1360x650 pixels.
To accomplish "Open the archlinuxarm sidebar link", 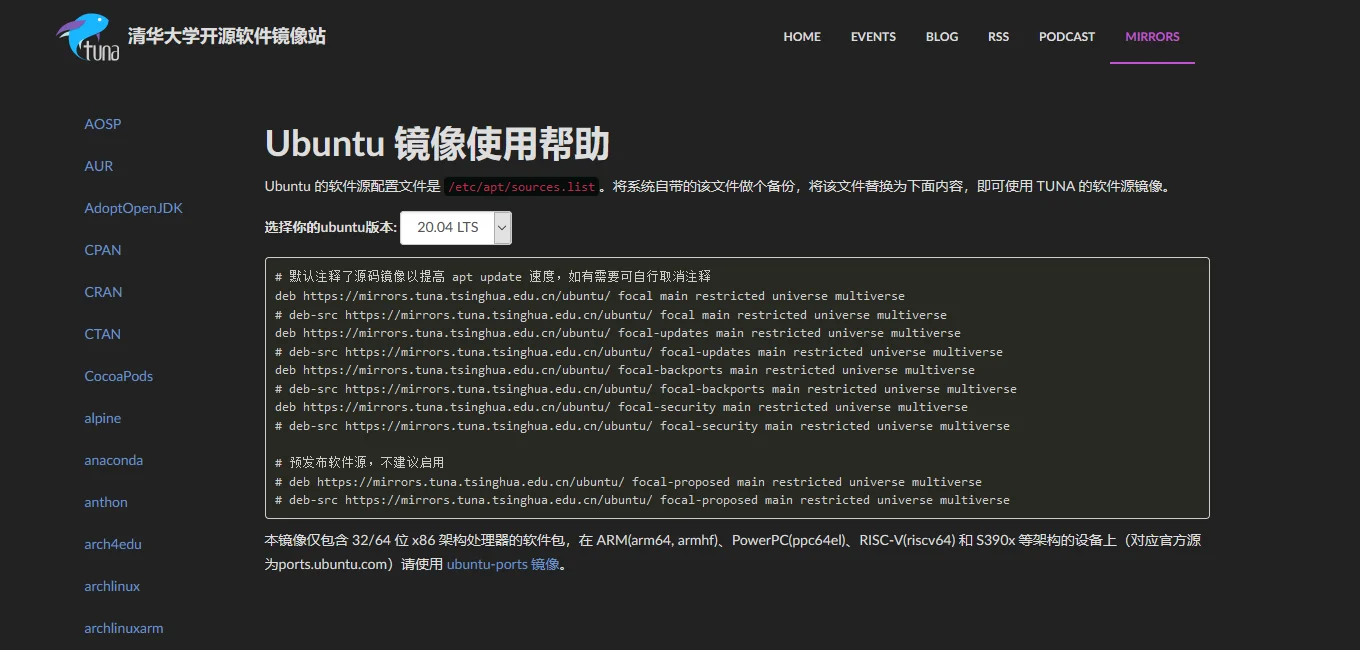I will [x=124, y=628].
